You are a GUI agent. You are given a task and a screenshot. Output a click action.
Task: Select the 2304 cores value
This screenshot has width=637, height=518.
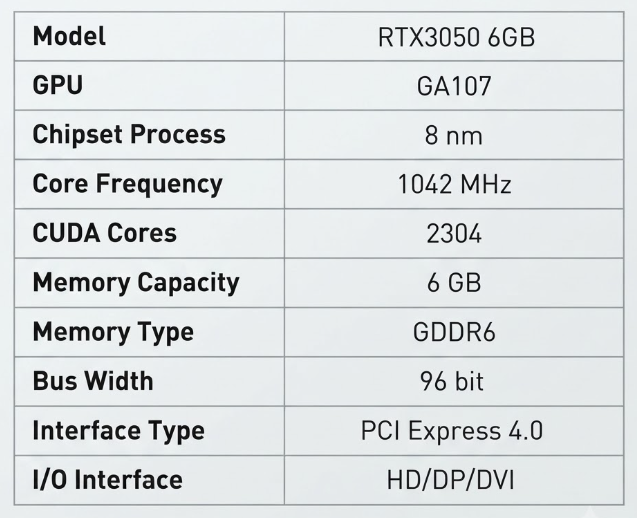click(x=454, y=234)
